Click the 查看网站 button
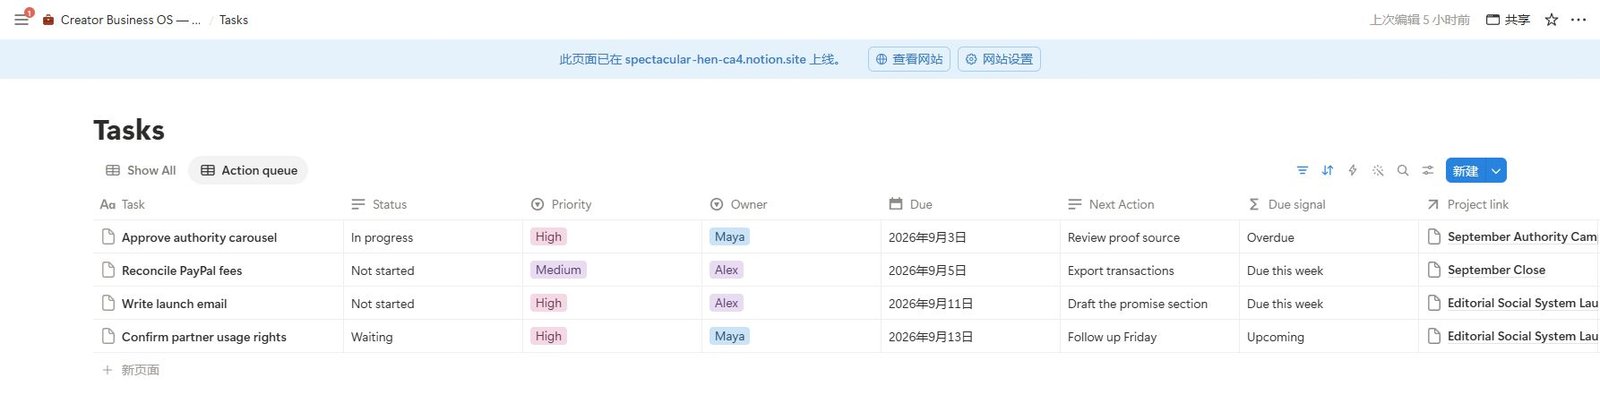Image resolution: width=1600 pixels, height=412 pixels. (x=909, y=60)
